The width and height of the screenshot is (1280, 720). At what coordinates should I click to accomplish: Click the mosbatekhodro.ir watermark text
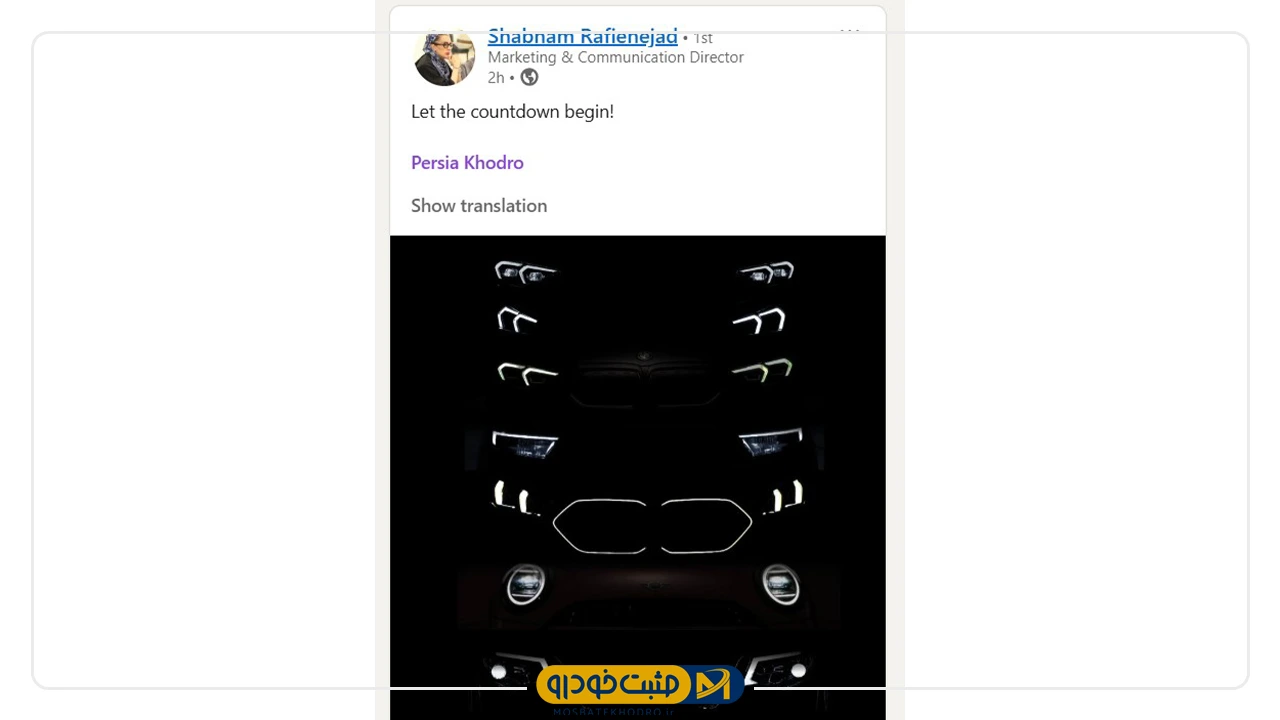click(x=613, y=712)
